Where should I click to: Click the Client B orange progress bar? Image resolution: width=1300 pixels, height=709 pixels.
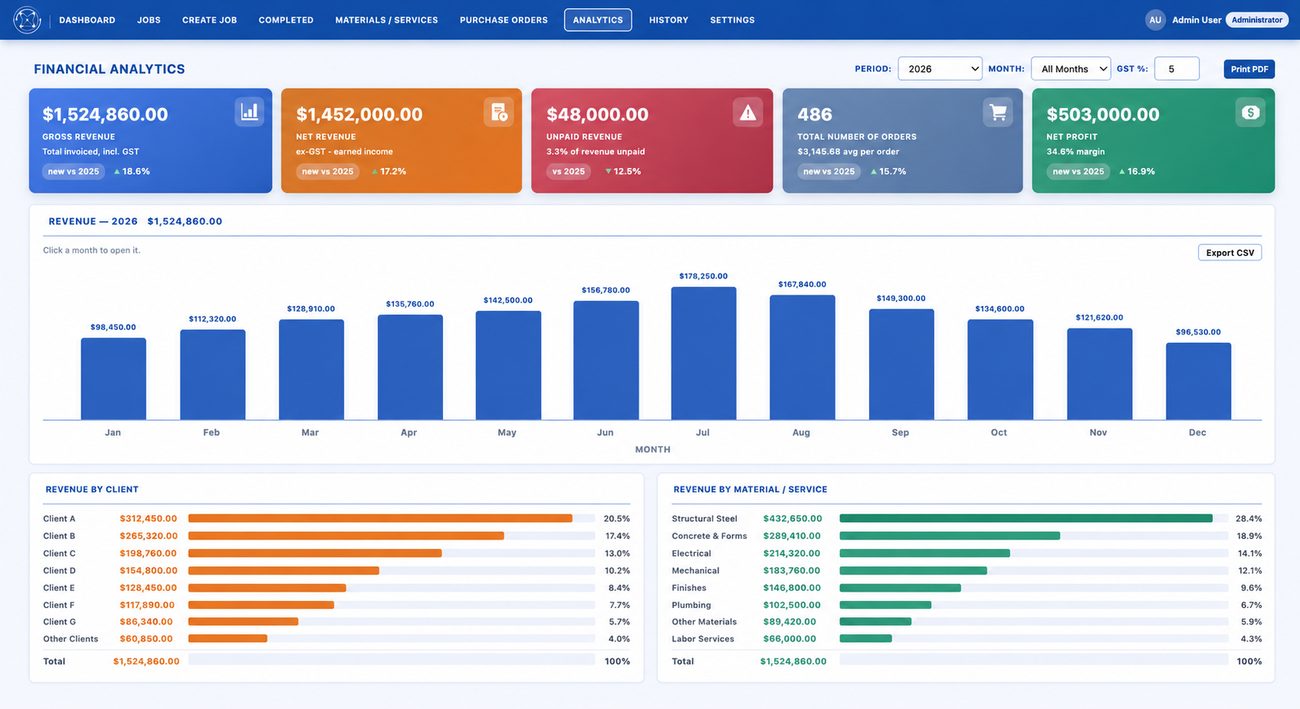point(346,536)
